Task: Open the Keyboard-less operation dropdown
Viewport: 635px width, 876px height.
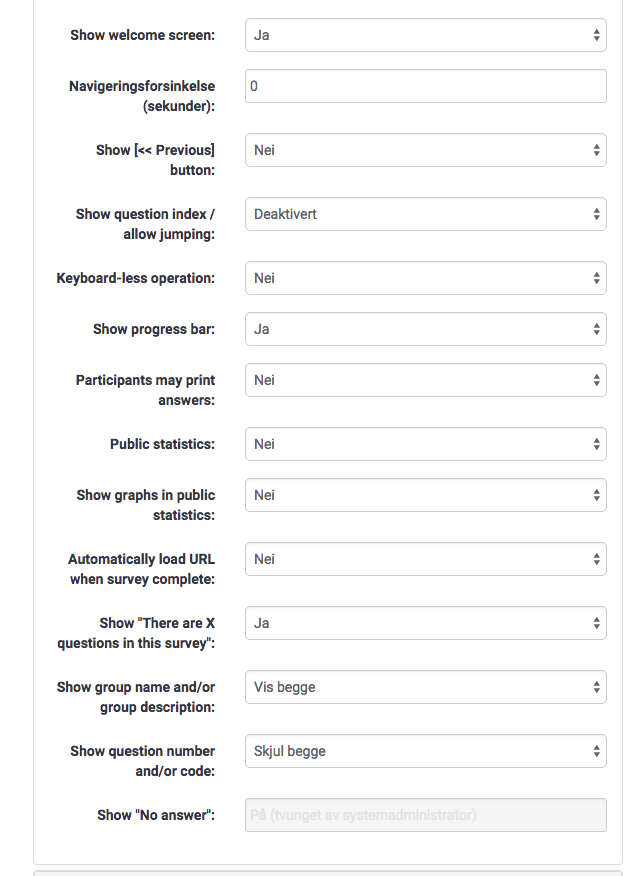Action: pos(425,278)
